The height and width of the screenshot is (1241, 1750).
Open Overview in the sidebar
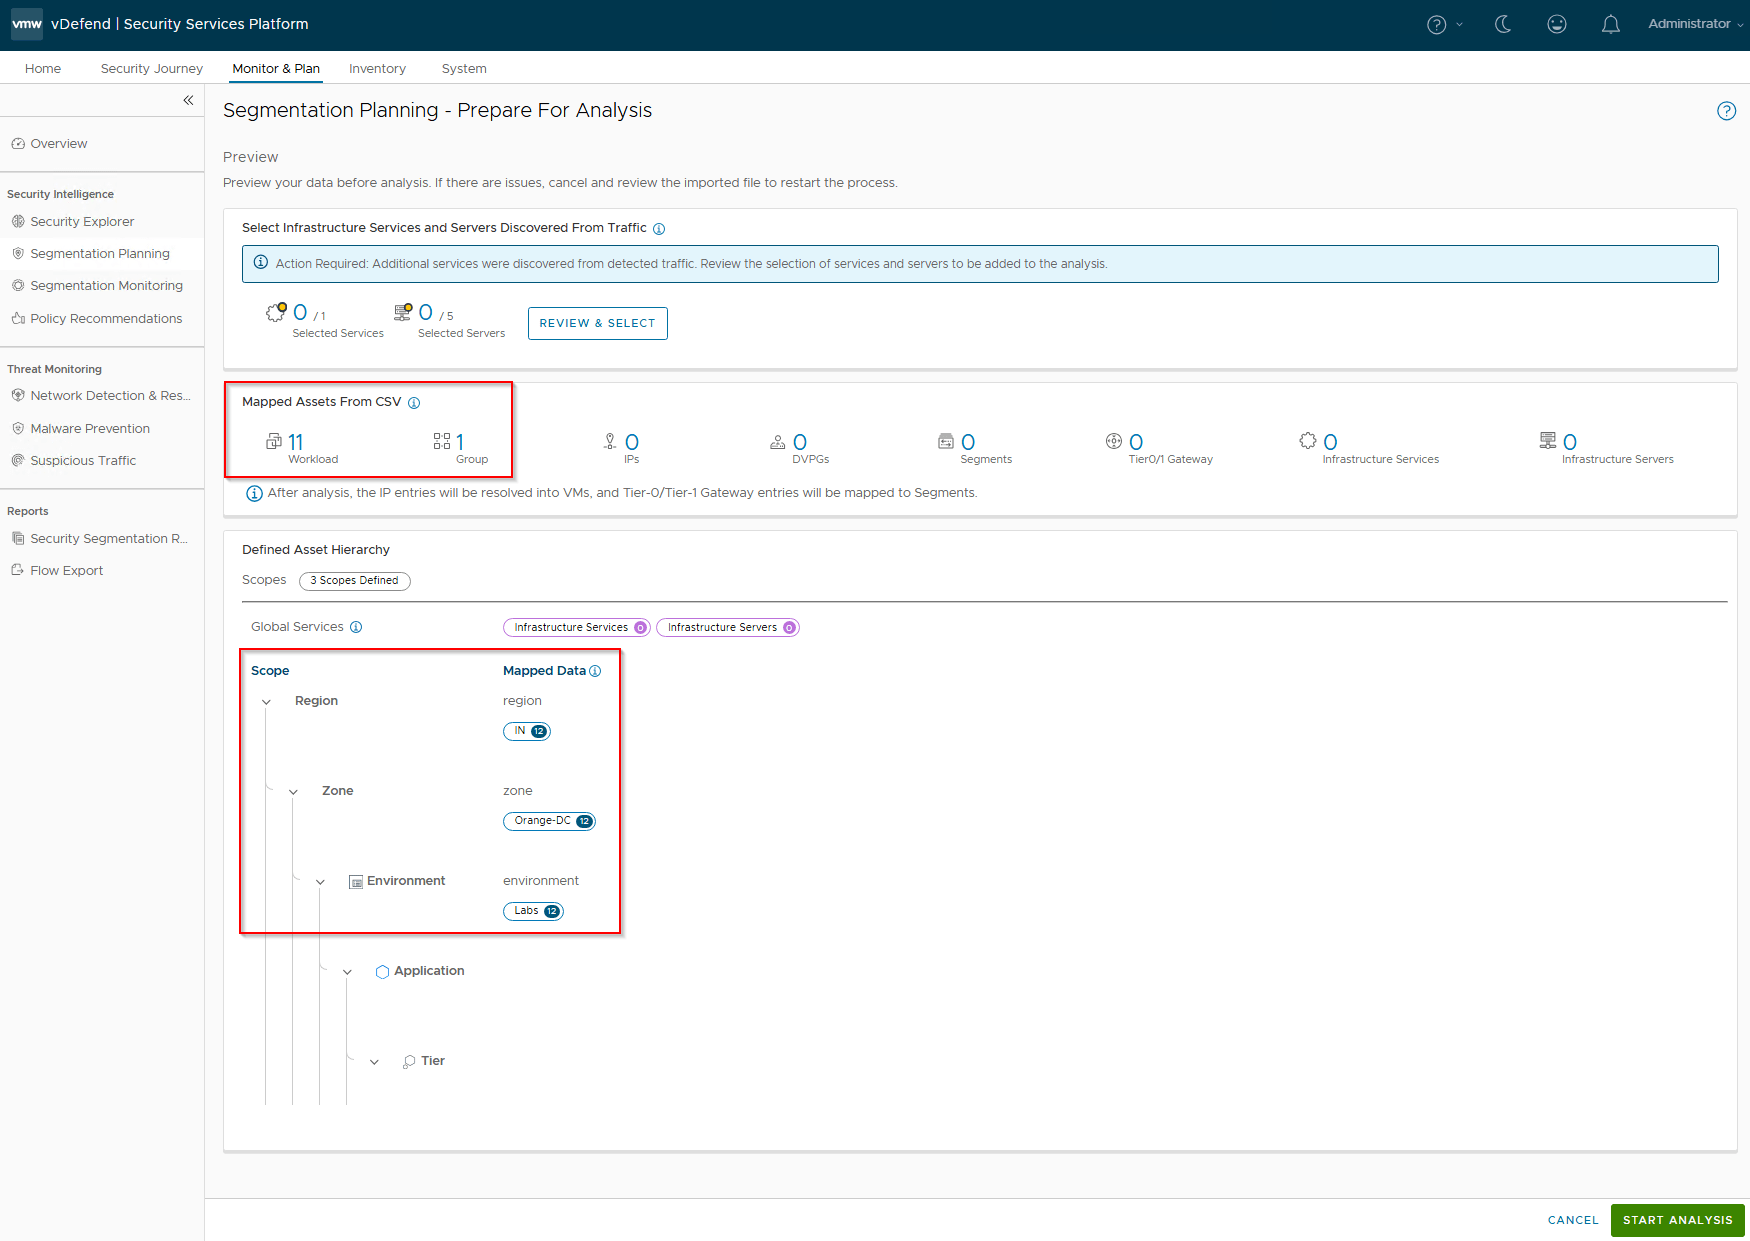(59, 144)
